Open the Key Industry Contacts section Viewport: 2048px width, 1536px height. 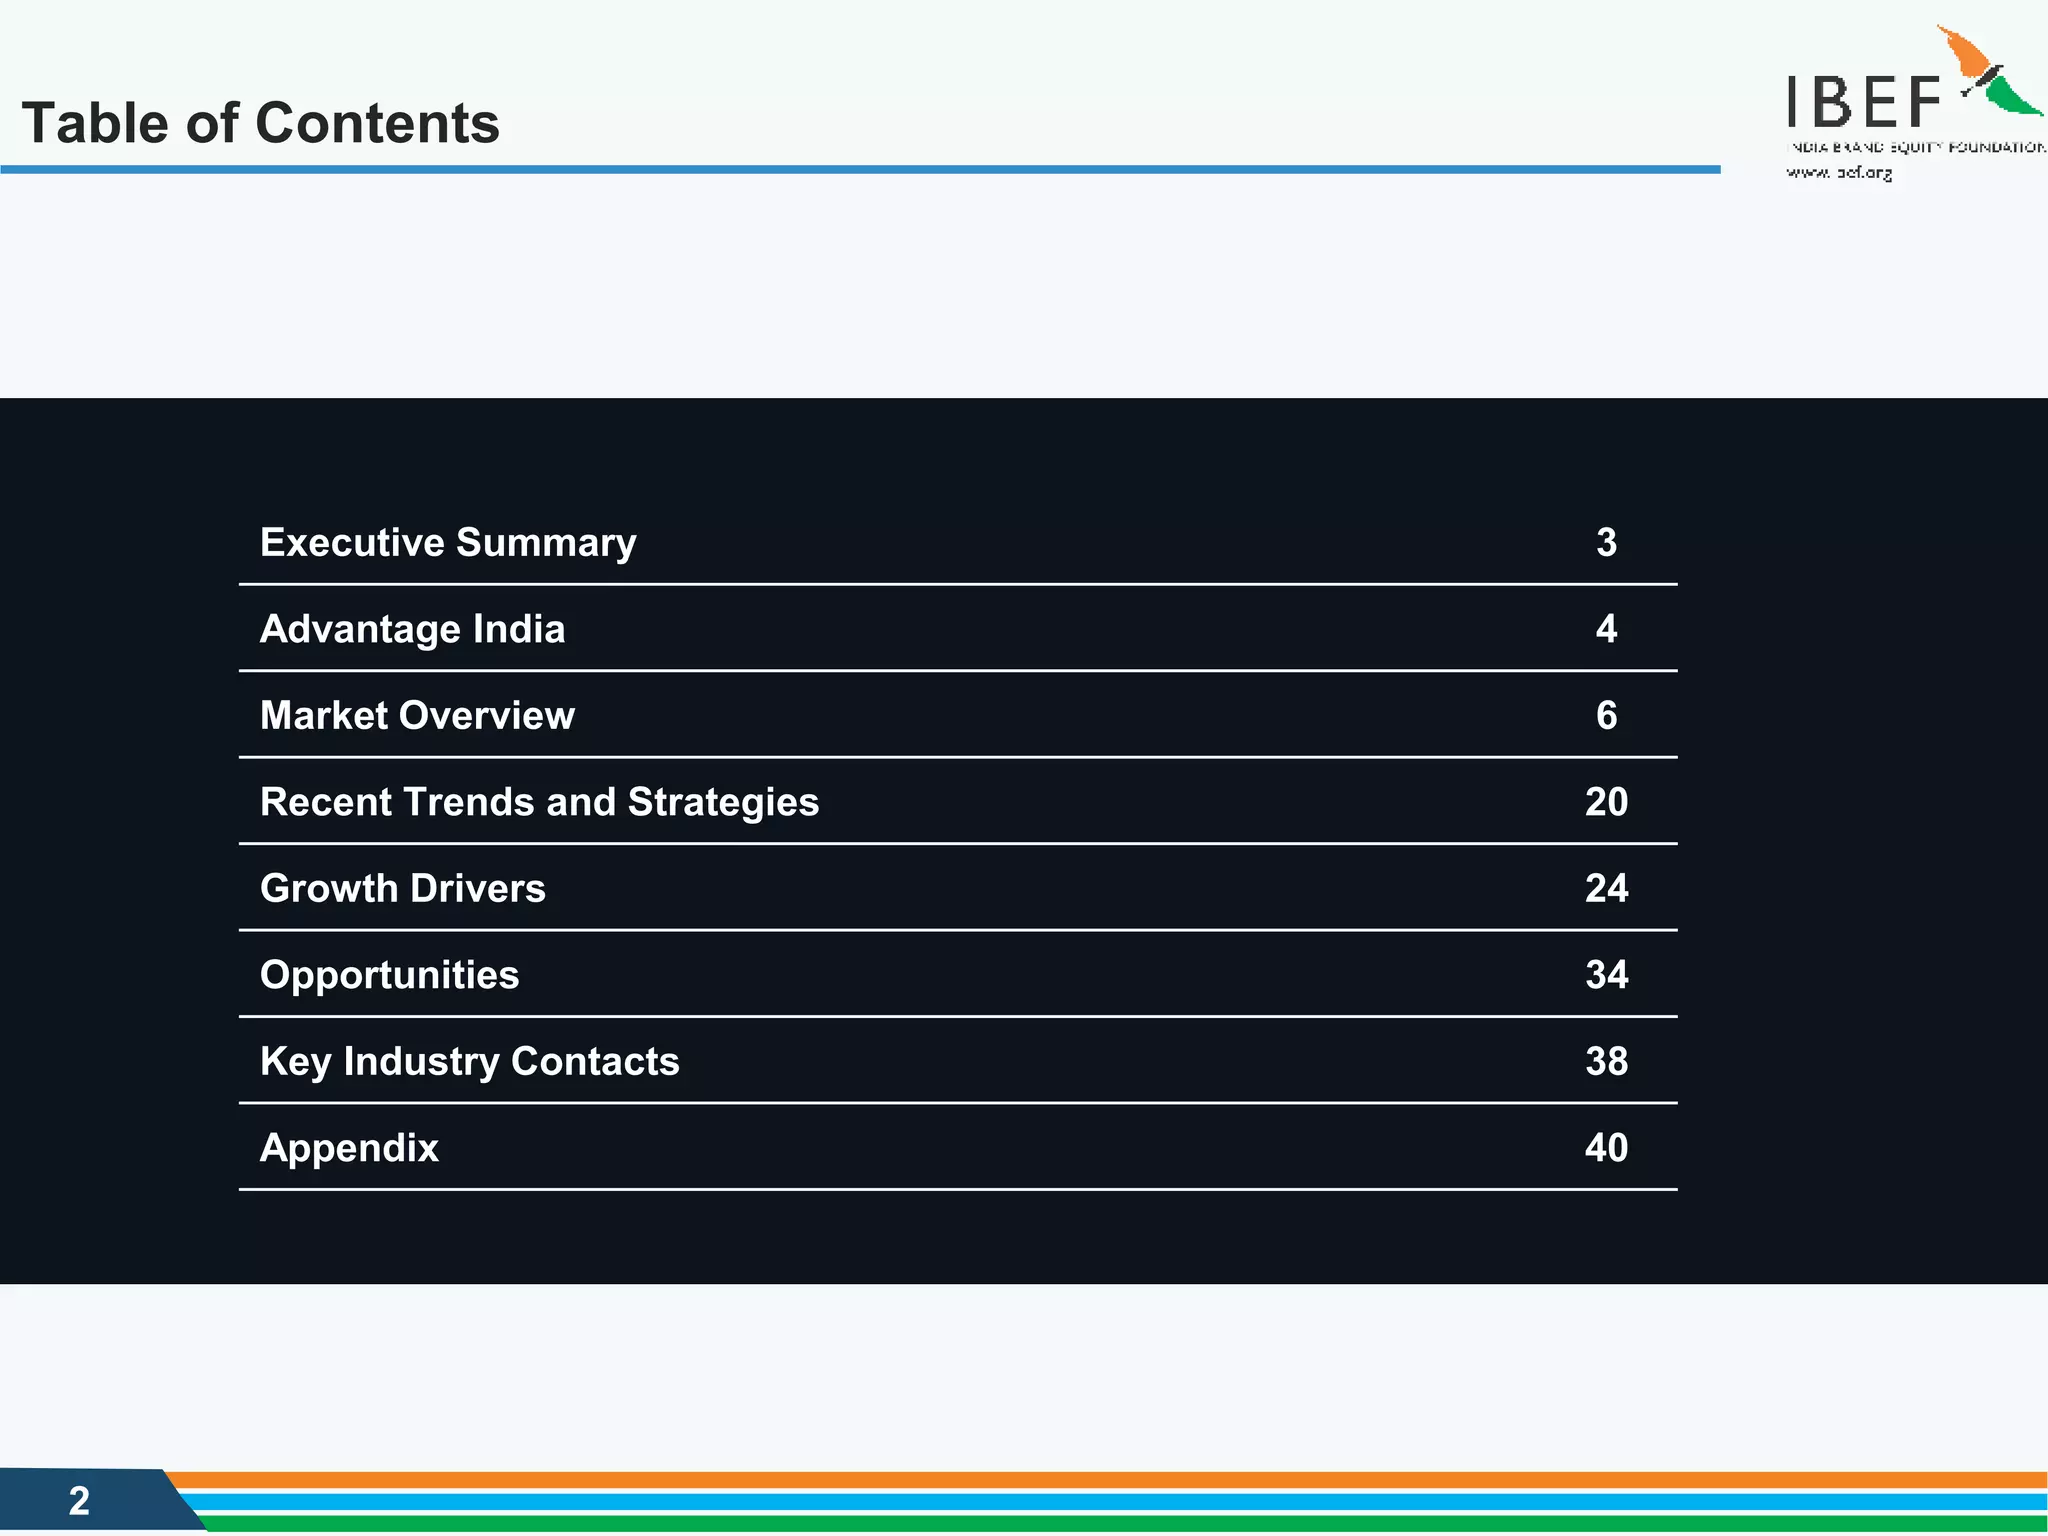pyautogui.click(x=469, y=1061)
